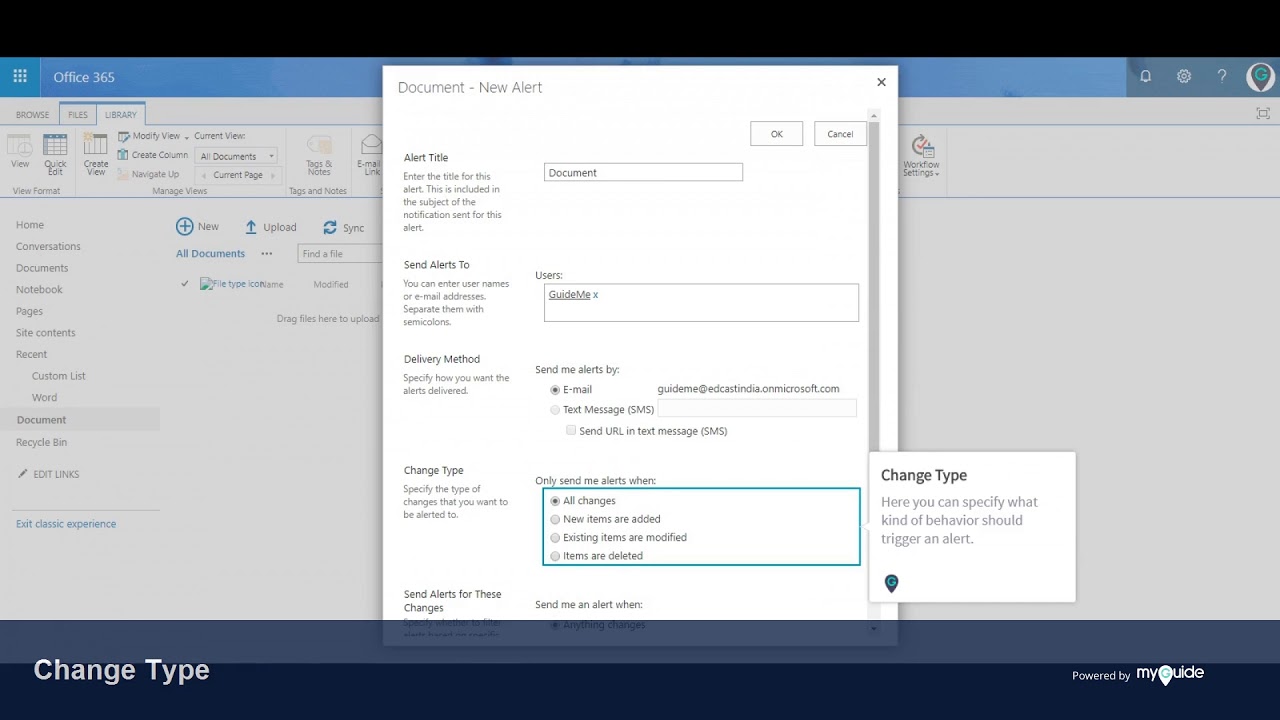
Task: Select the E-mail delivery radio button
Action: coord(555,390)
